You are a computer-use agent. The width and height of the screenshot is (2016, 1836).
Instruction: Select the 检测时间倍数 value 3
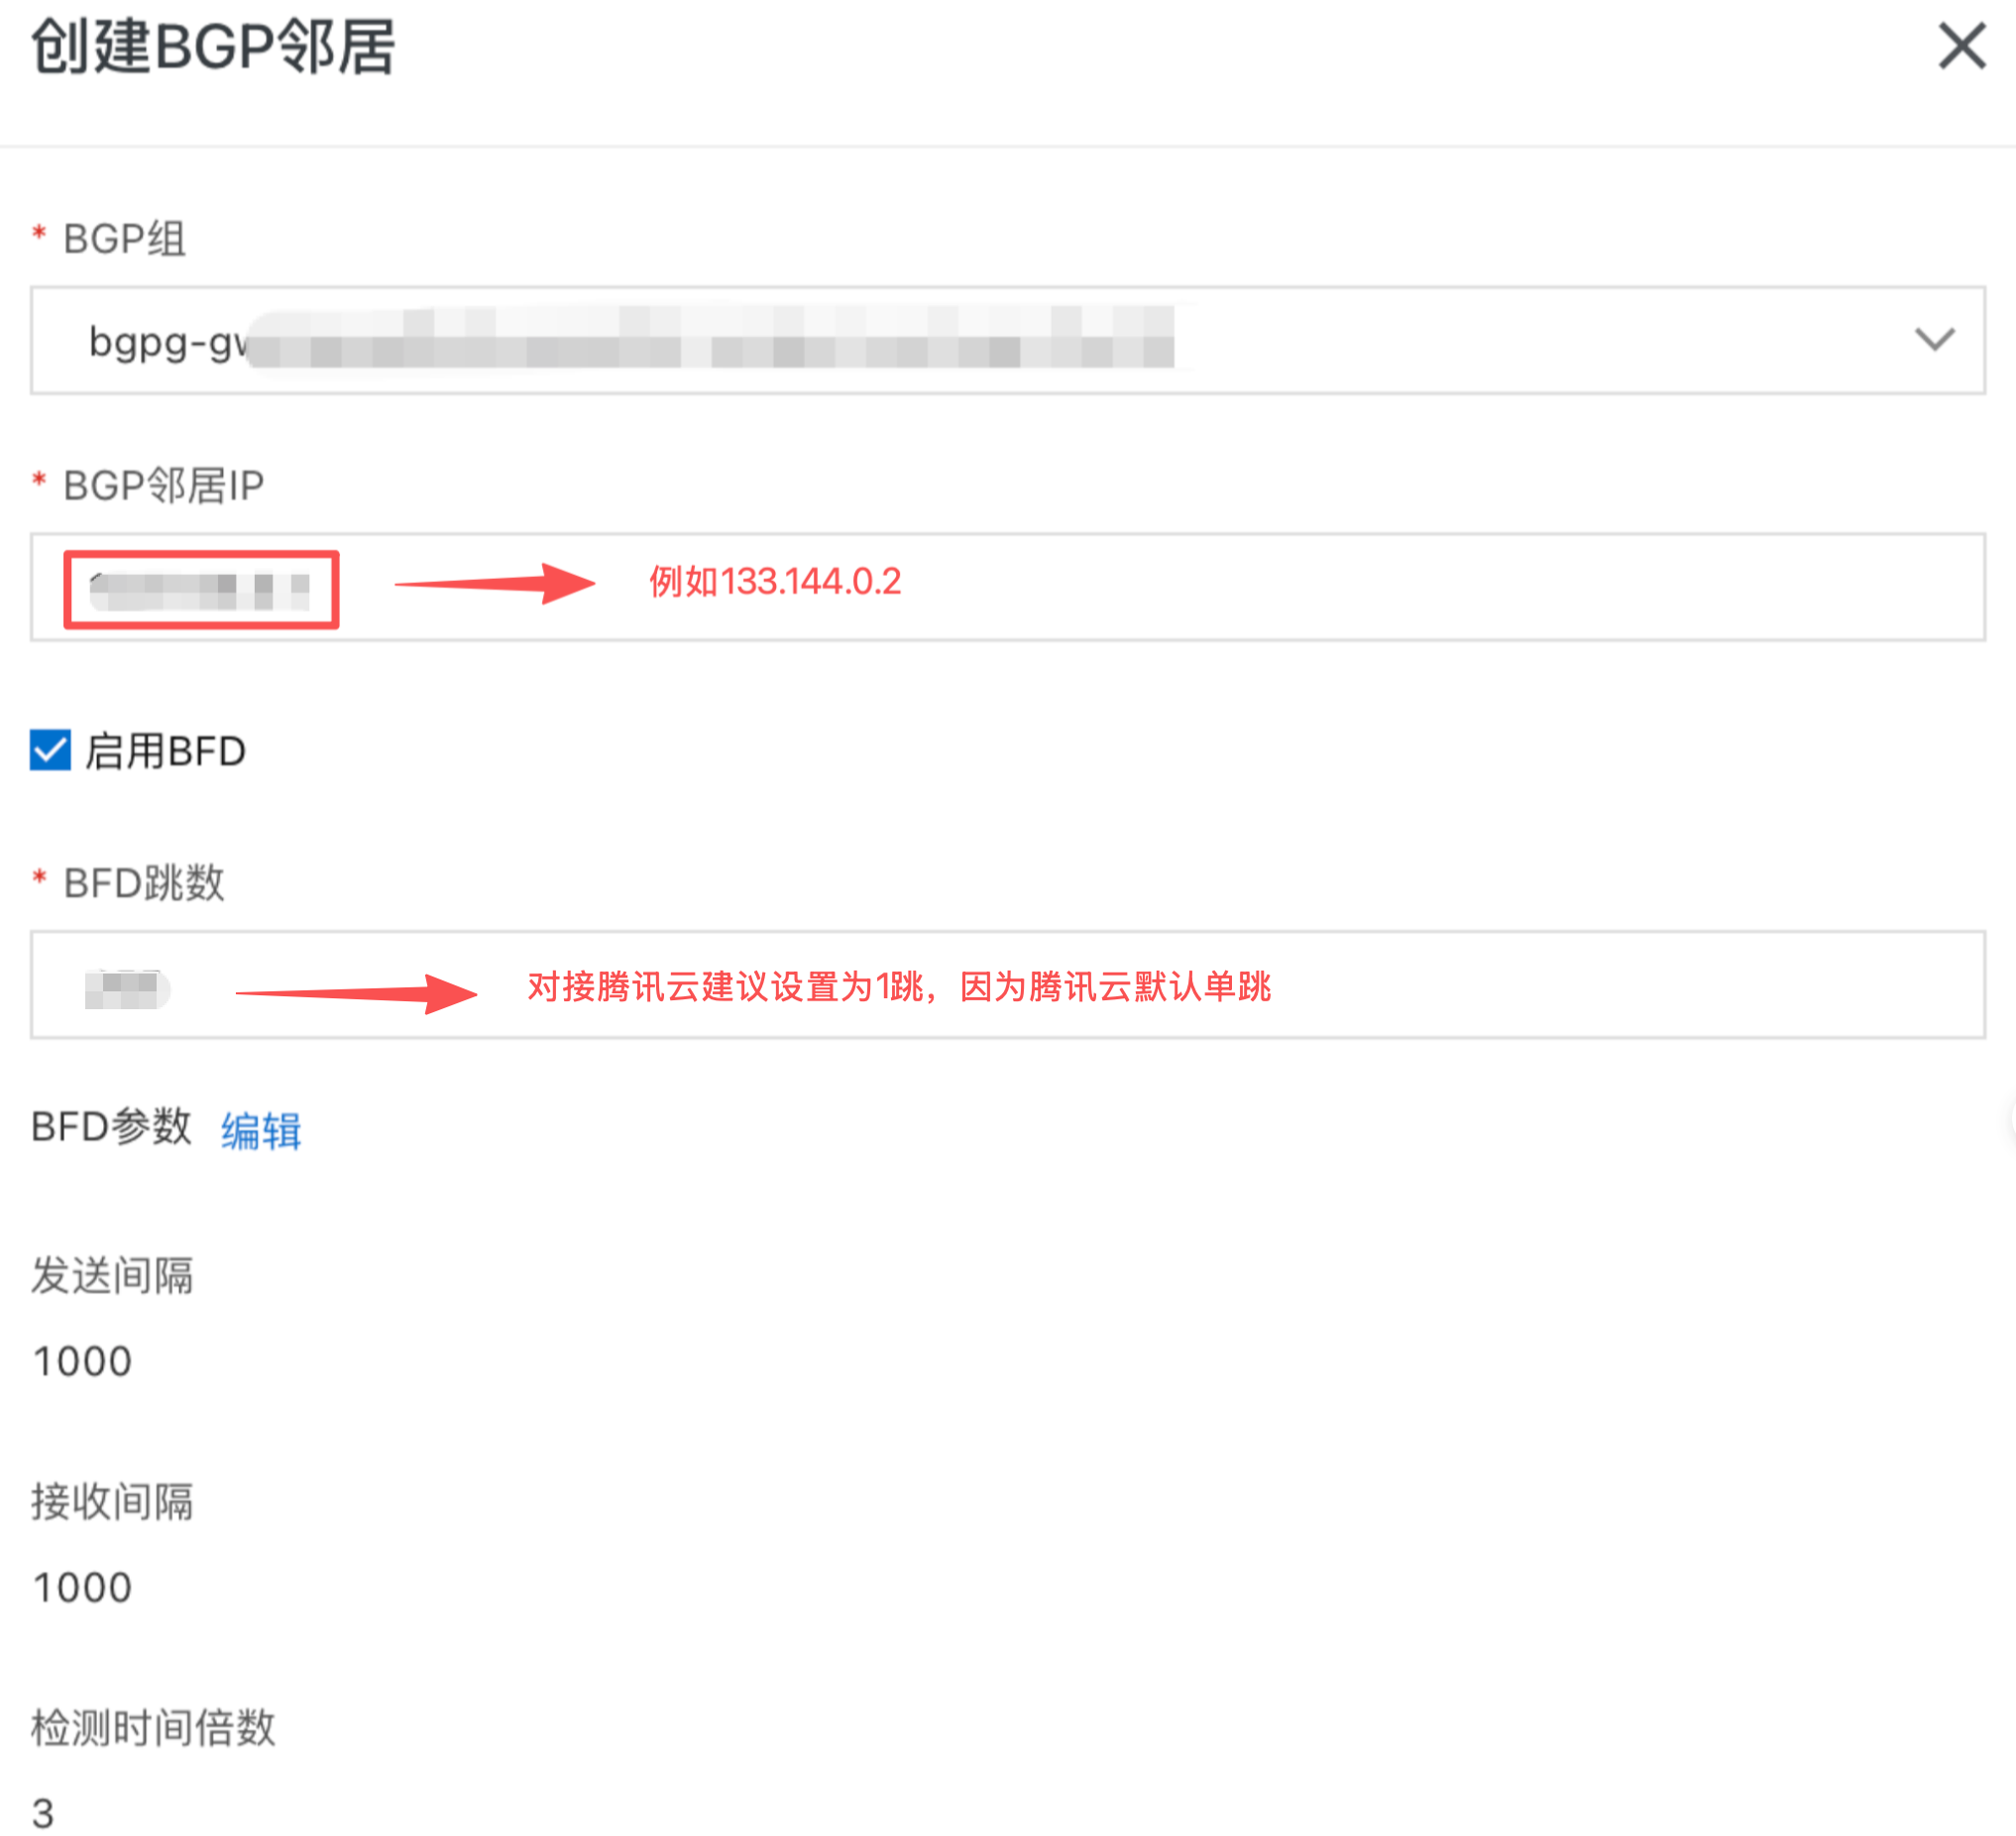click(x=43, y=1813)
